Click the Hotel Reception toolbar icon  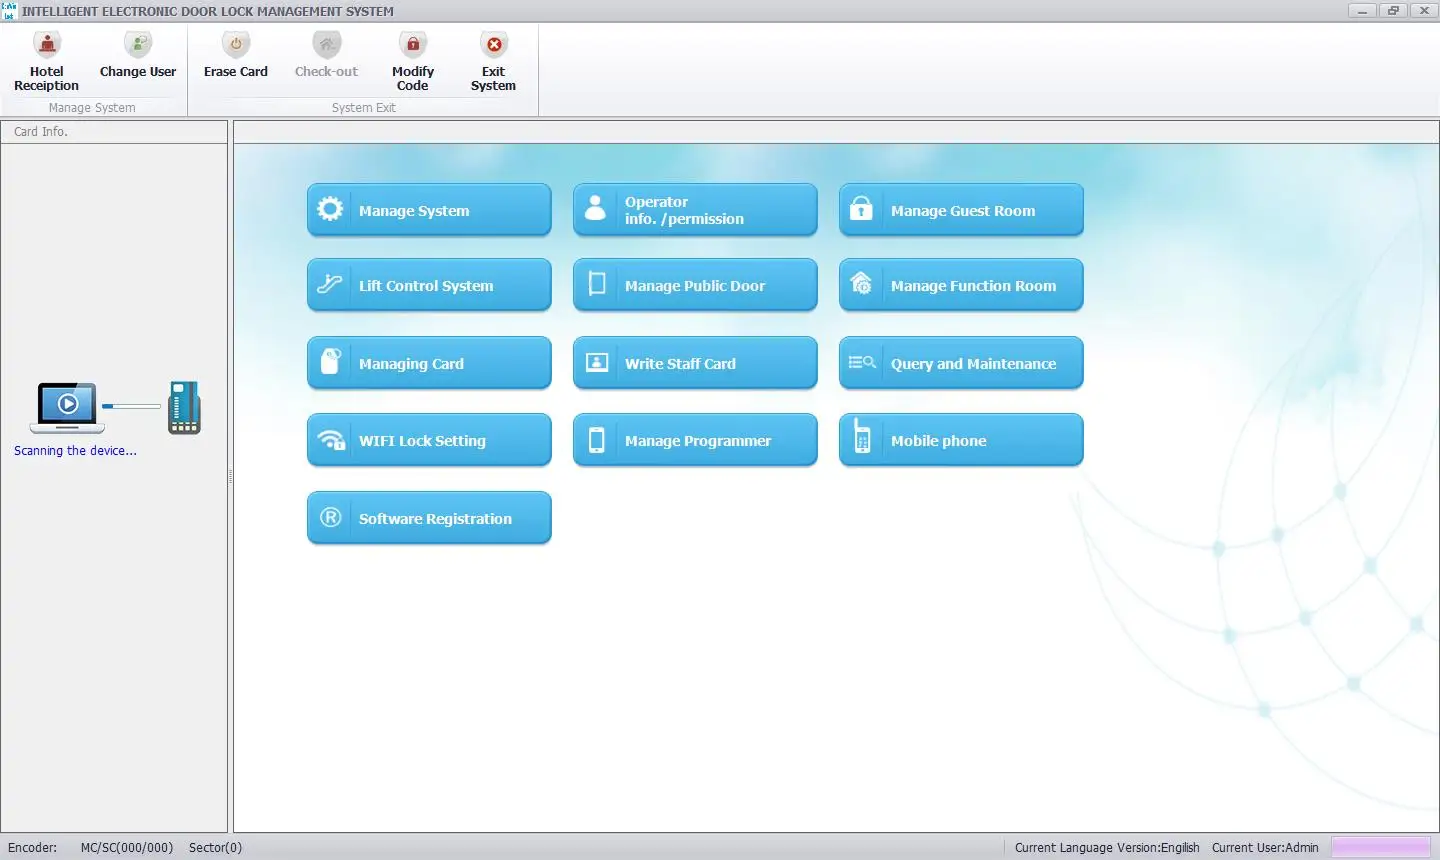pyautogui.click(x=47, y=45)
